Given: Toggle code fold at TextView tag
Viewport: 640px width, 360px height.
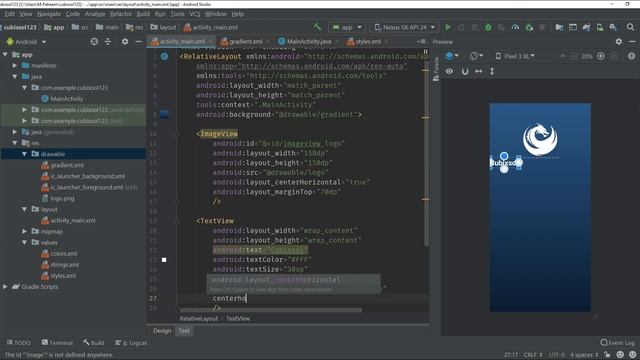Looking at the screenshot, I should coord(178,221).
